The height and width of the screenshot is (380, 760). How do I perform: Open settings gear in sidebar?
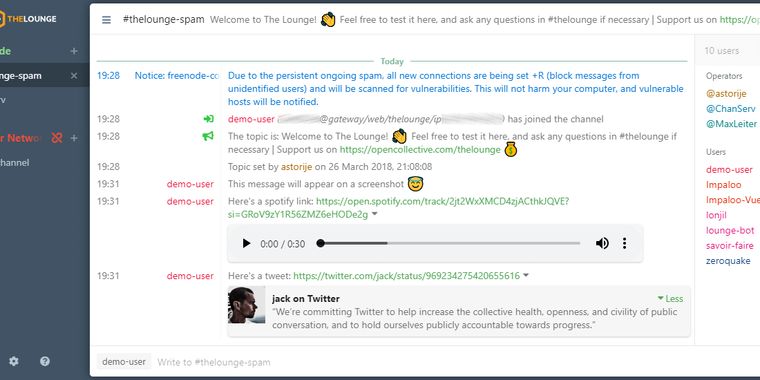pyautogui.click(x=14, y=361)
